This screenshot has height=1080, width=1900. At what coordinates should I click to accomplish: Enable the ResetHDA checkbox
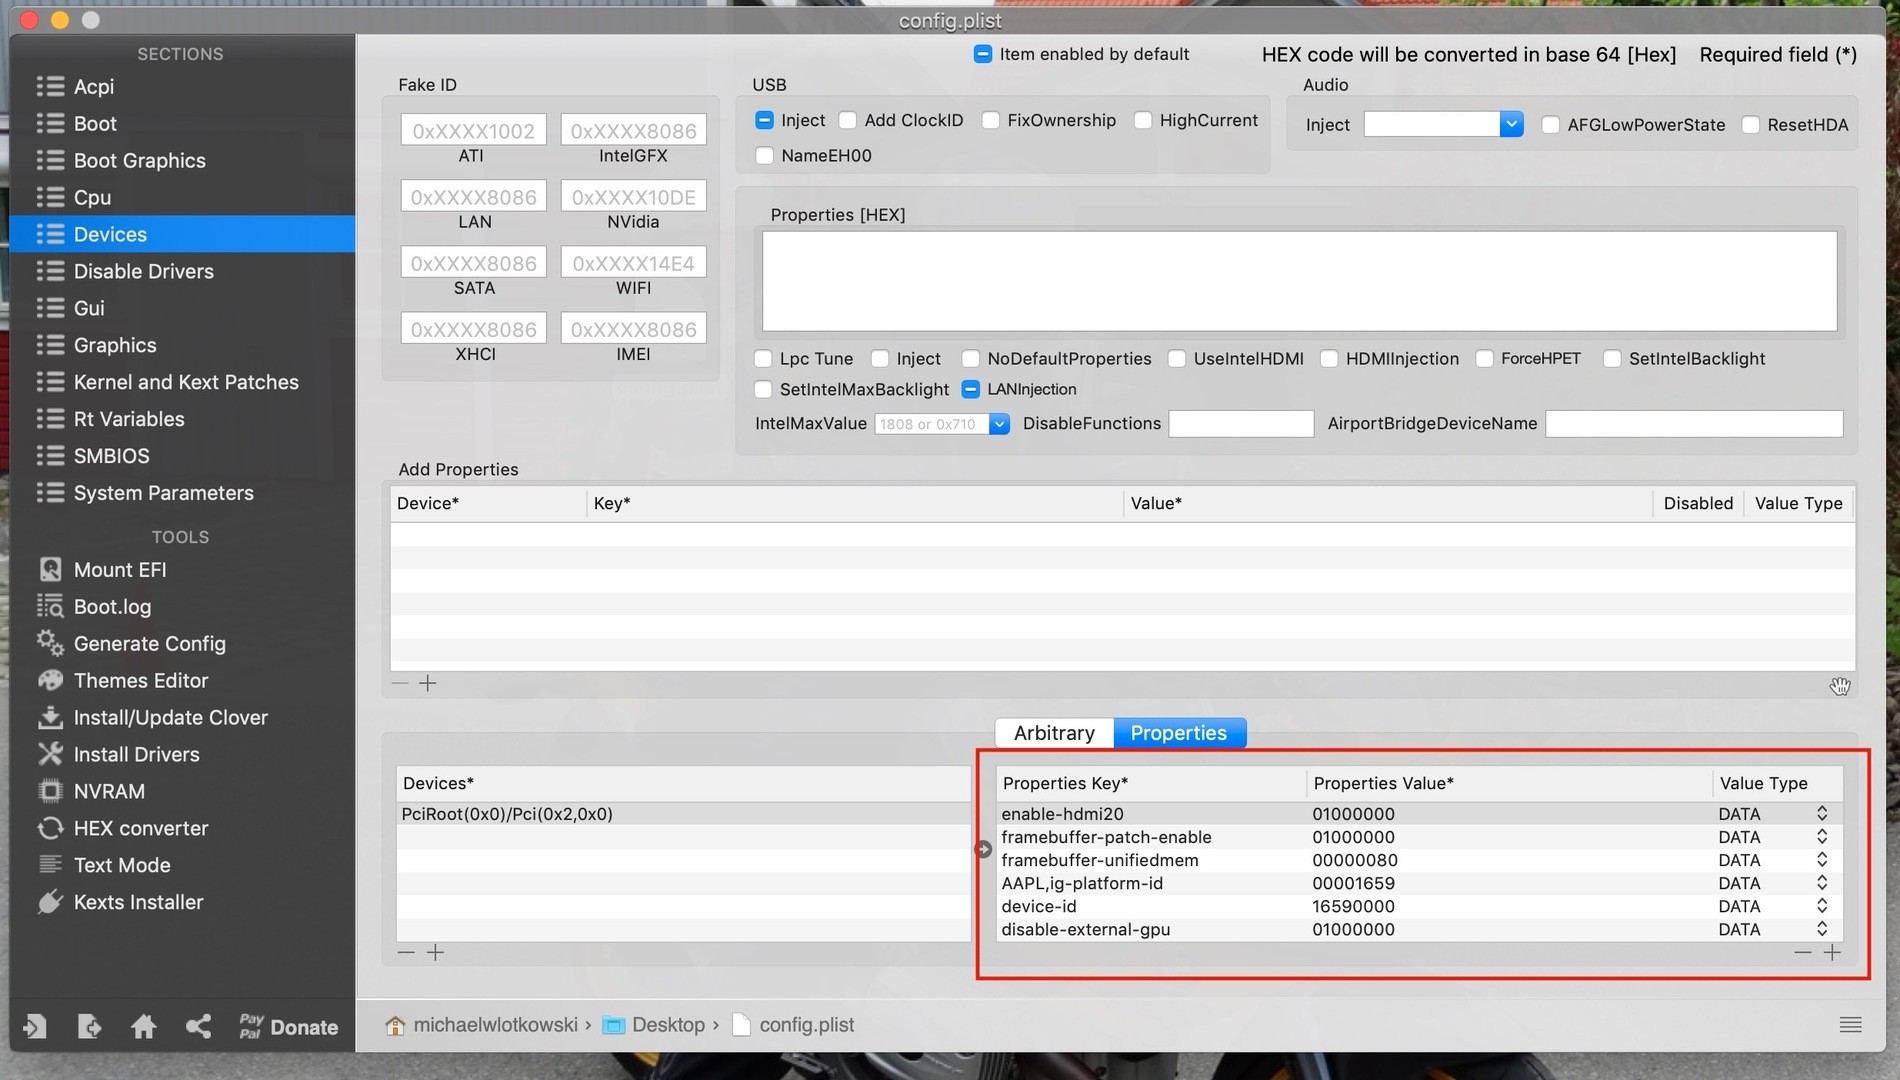1750,125
